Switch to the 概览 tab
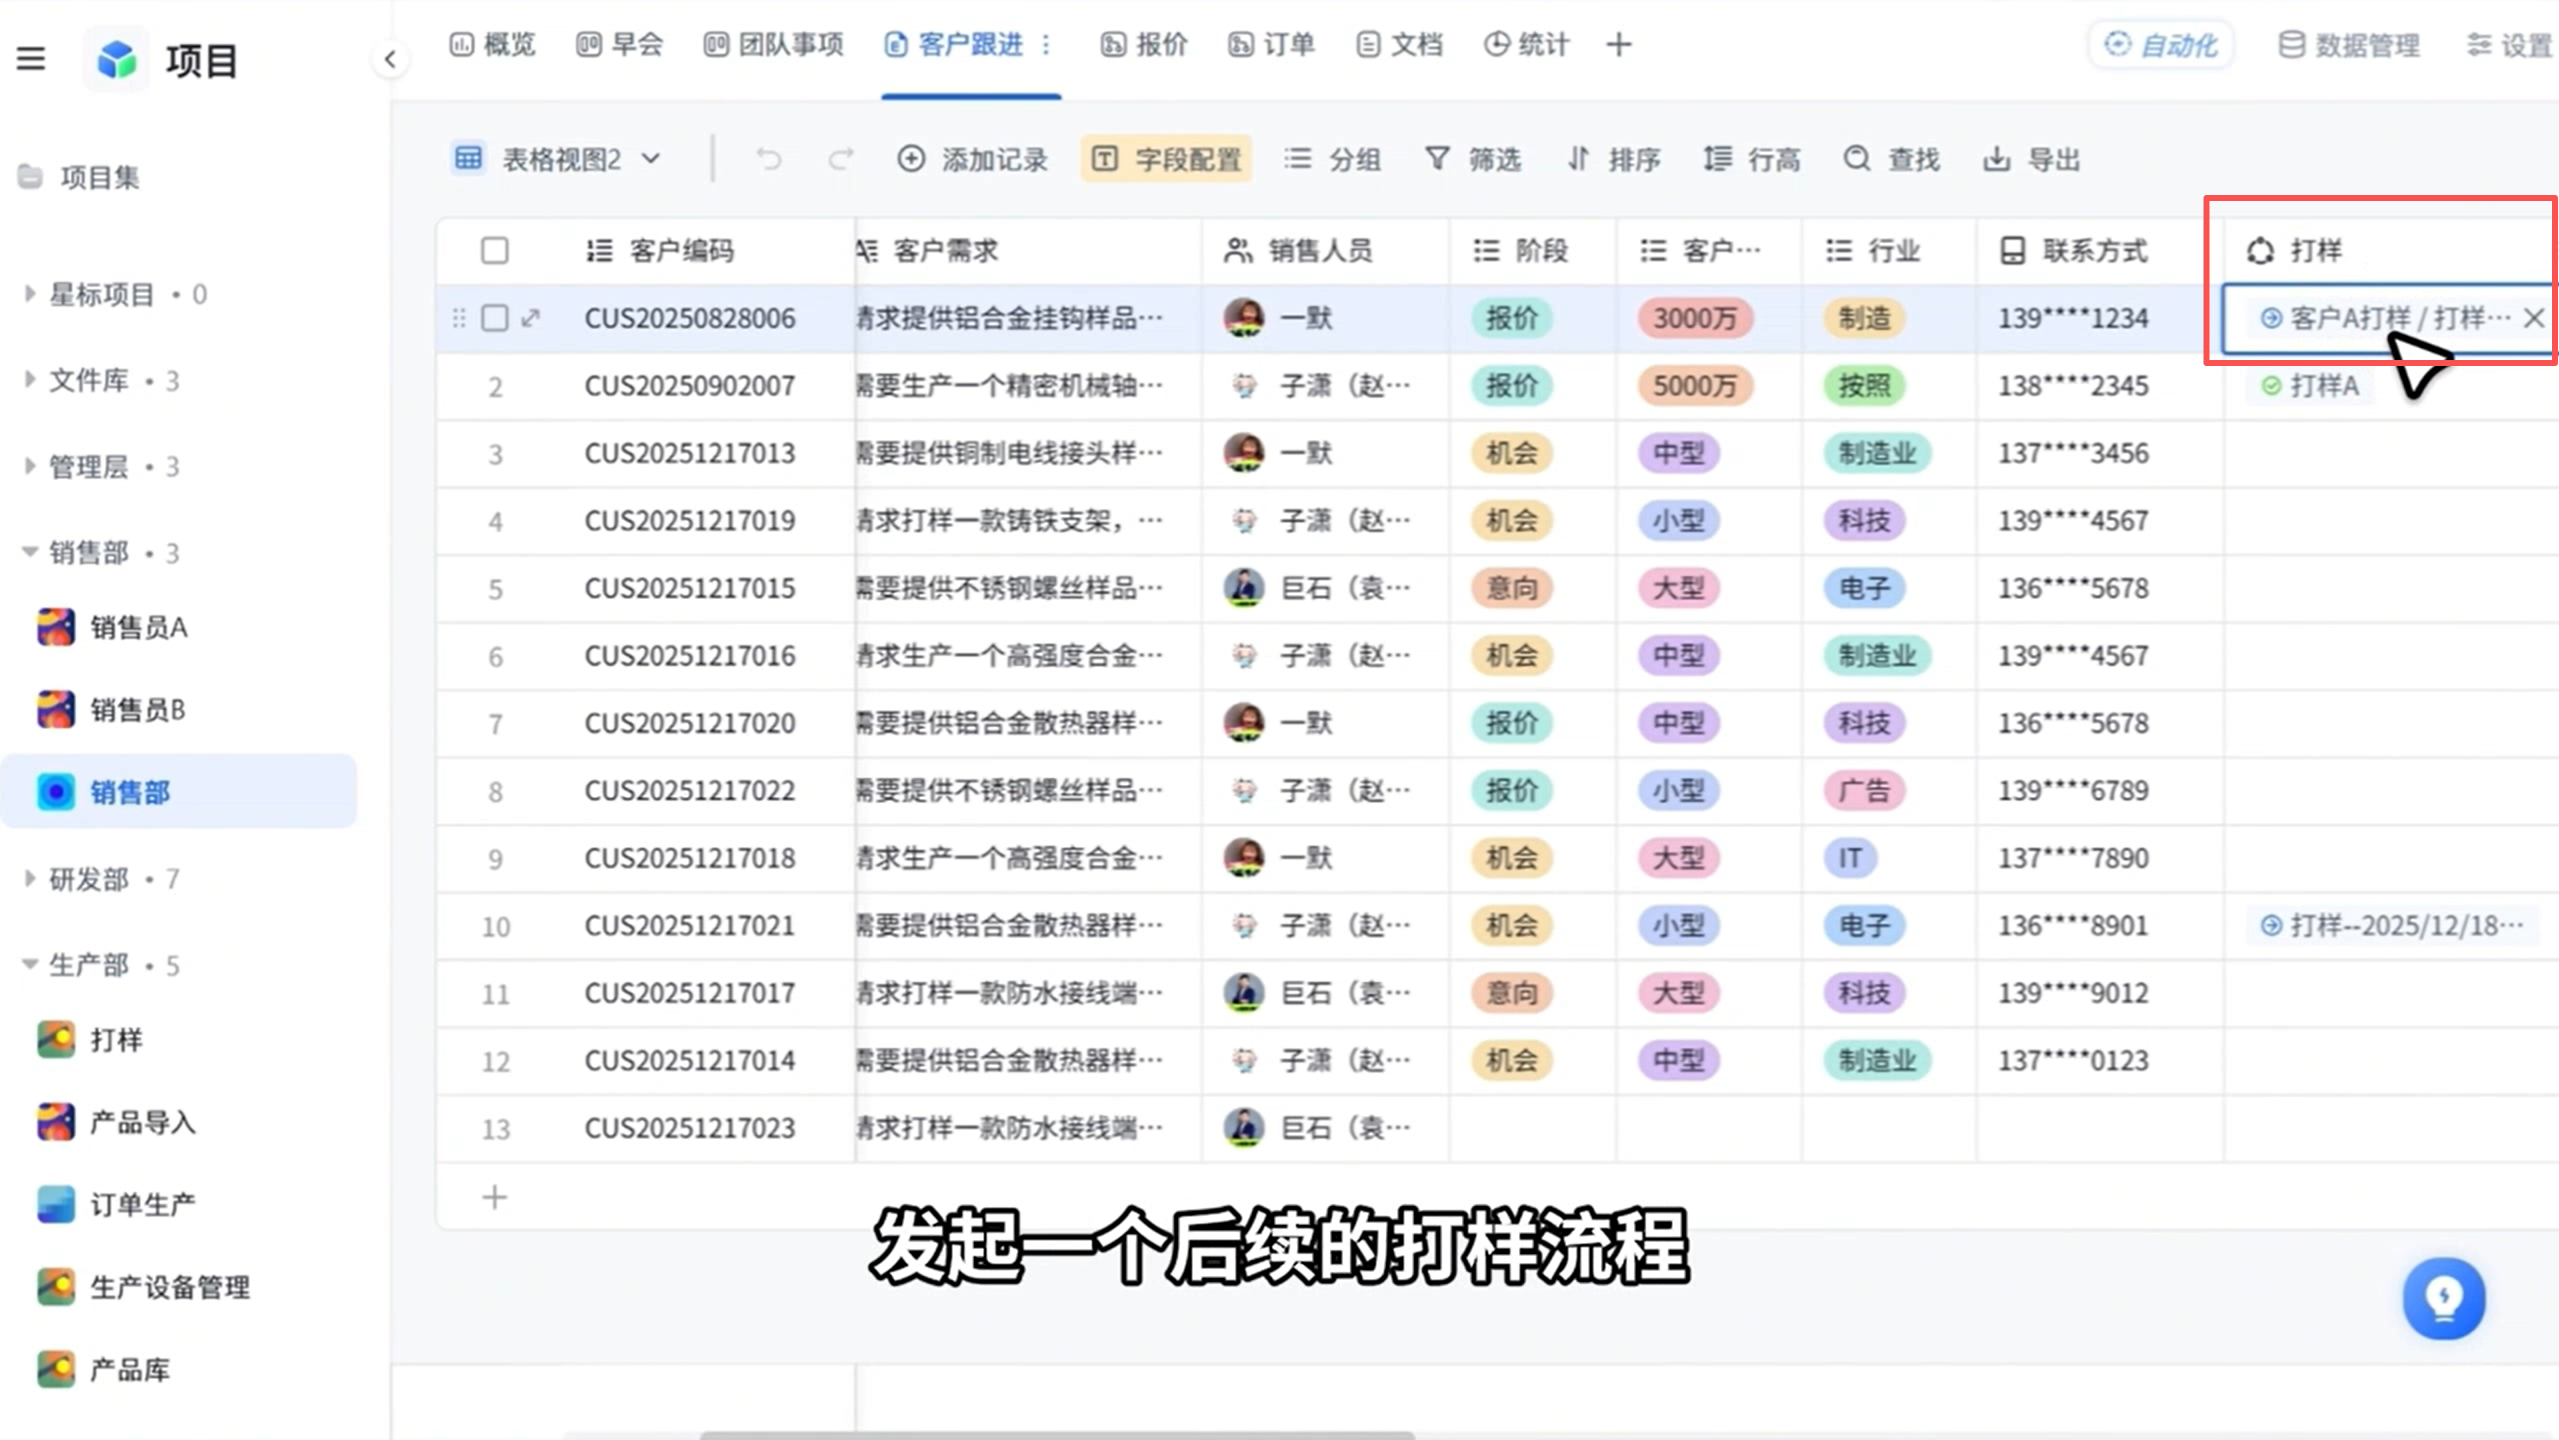 (492, 45)
